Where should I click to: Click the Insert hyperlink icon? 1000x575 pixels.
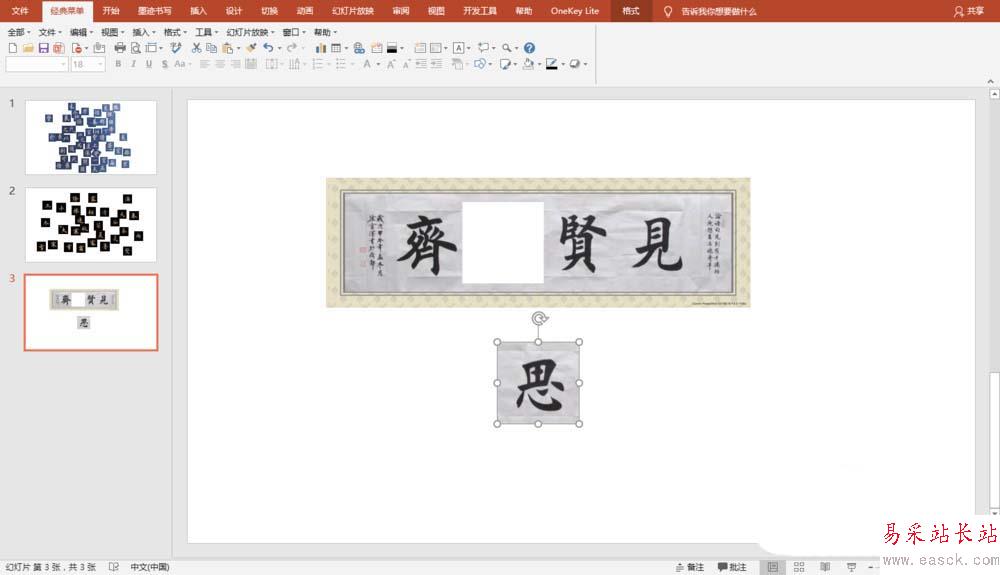click(x=359, y=48)
